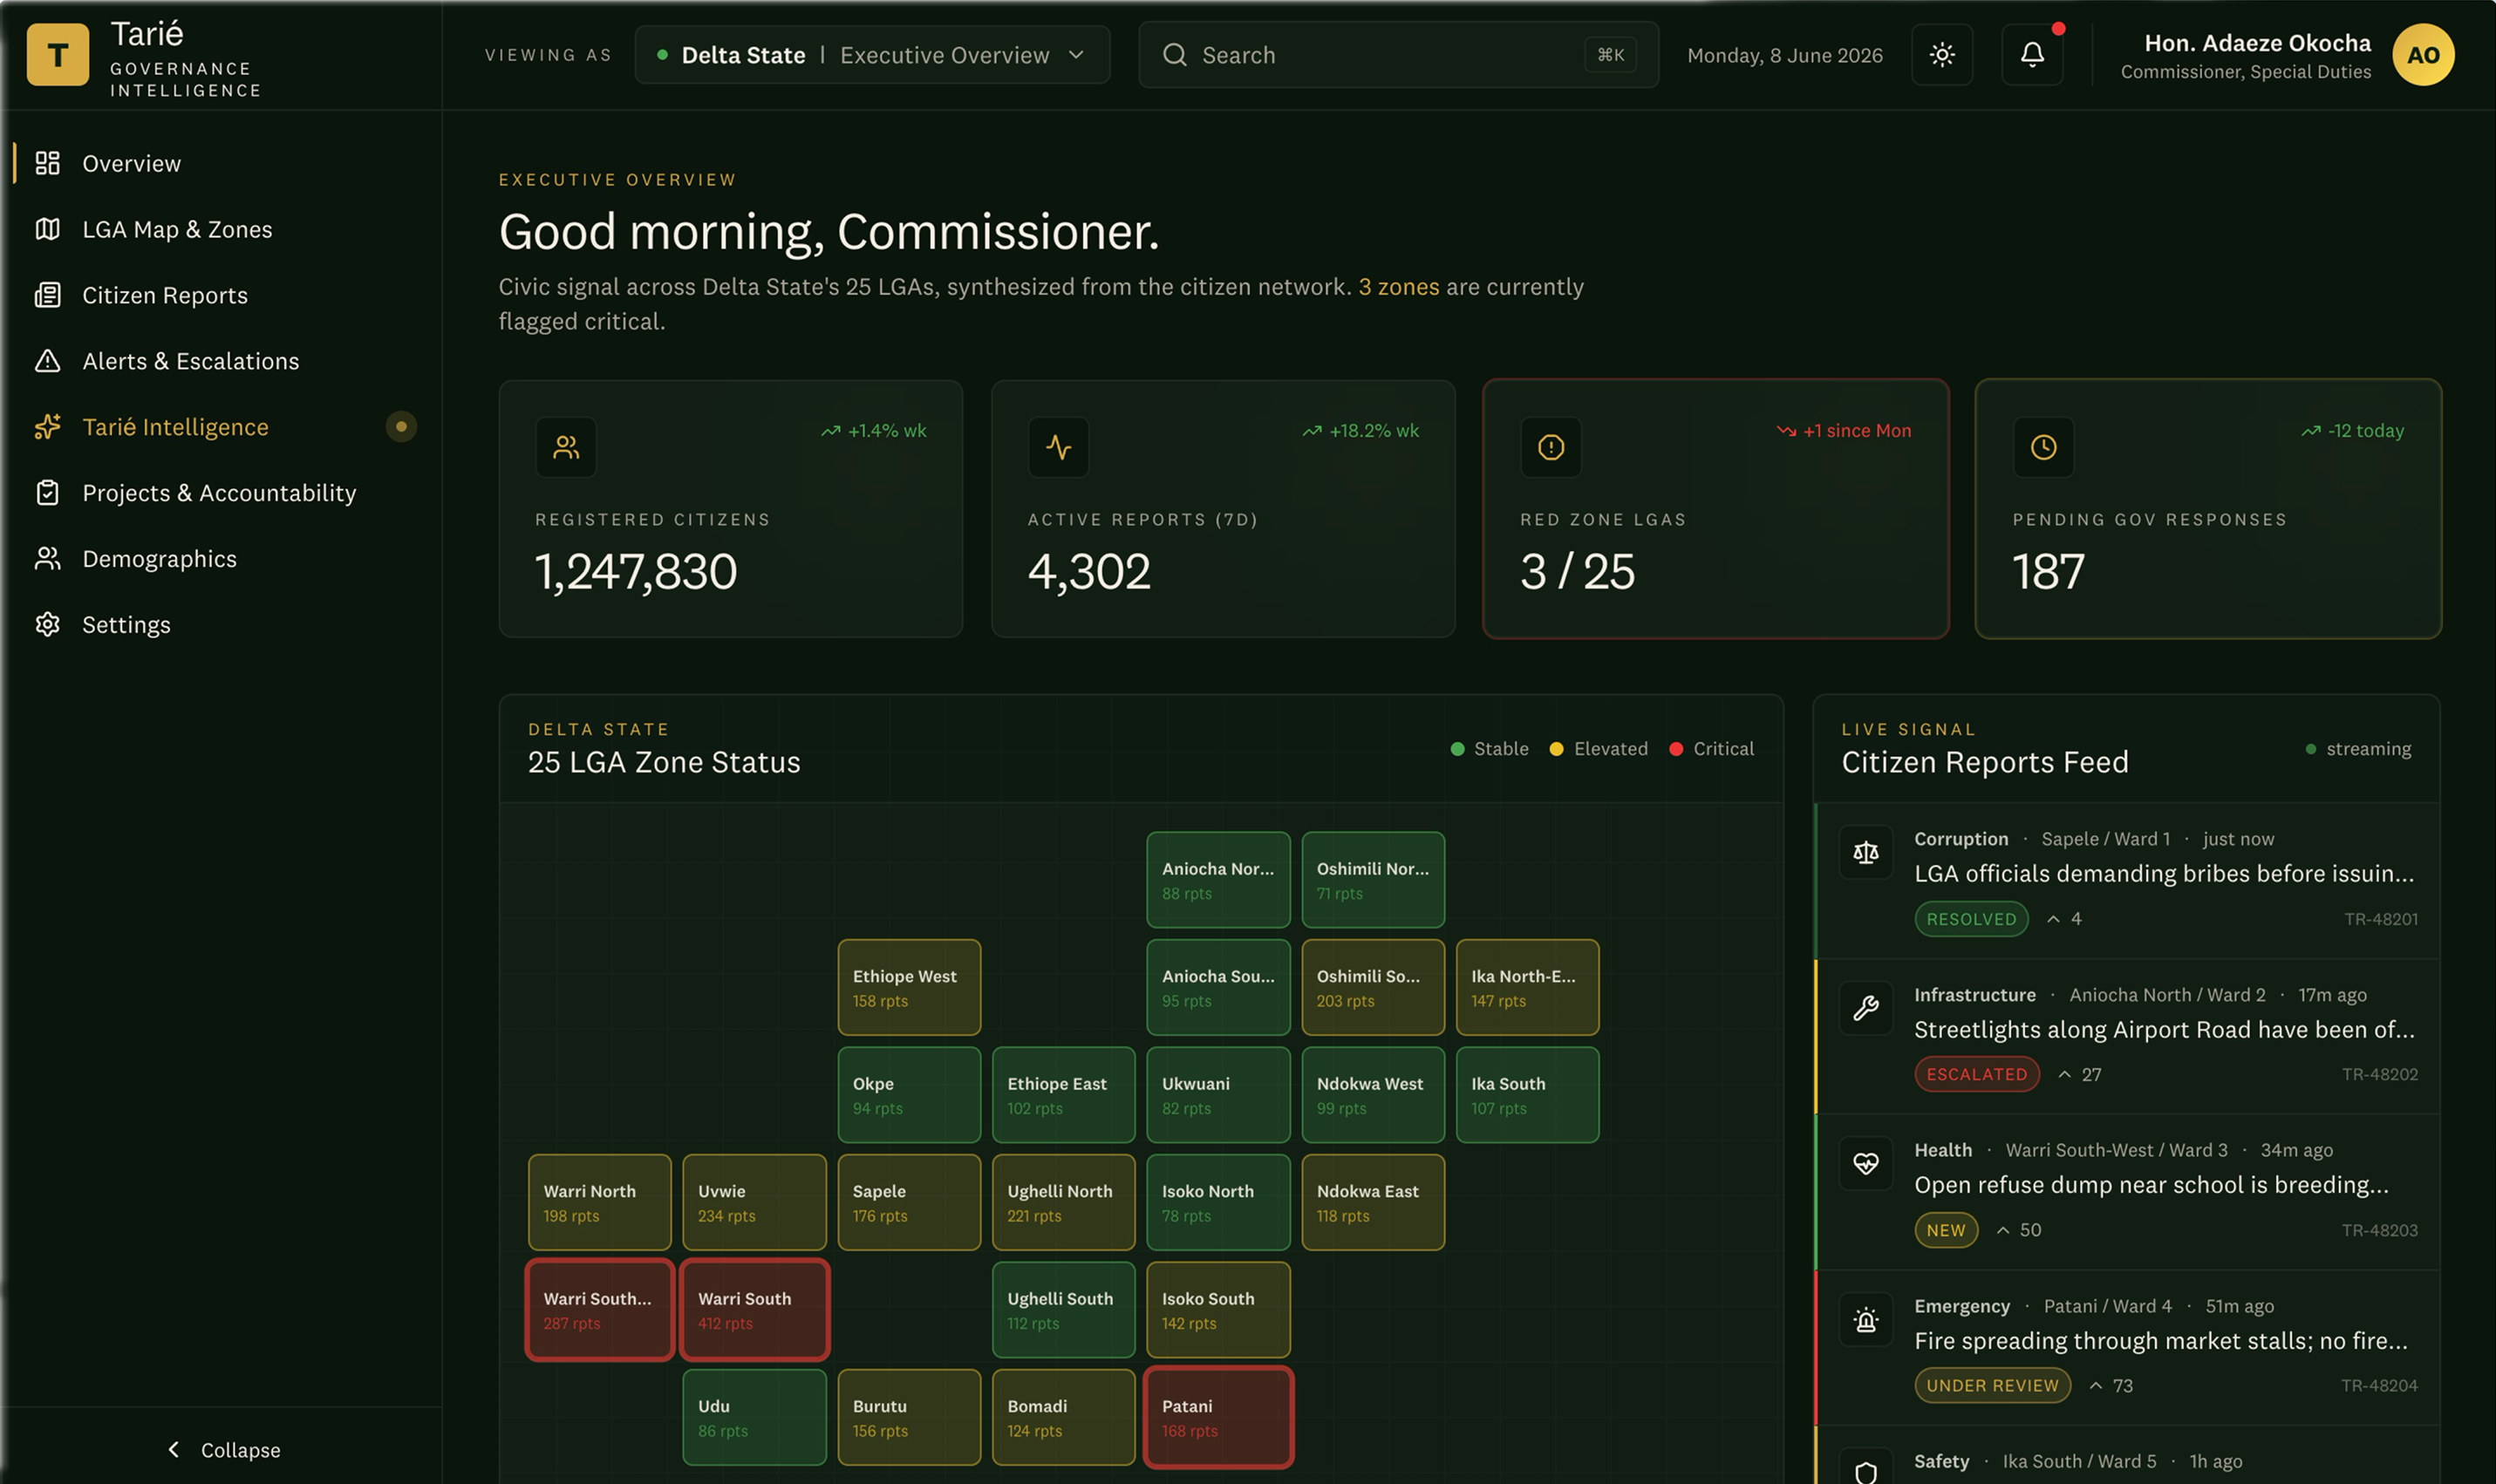Click the Tarié T logo icon

pyautogui.click(x=57, y=55)
